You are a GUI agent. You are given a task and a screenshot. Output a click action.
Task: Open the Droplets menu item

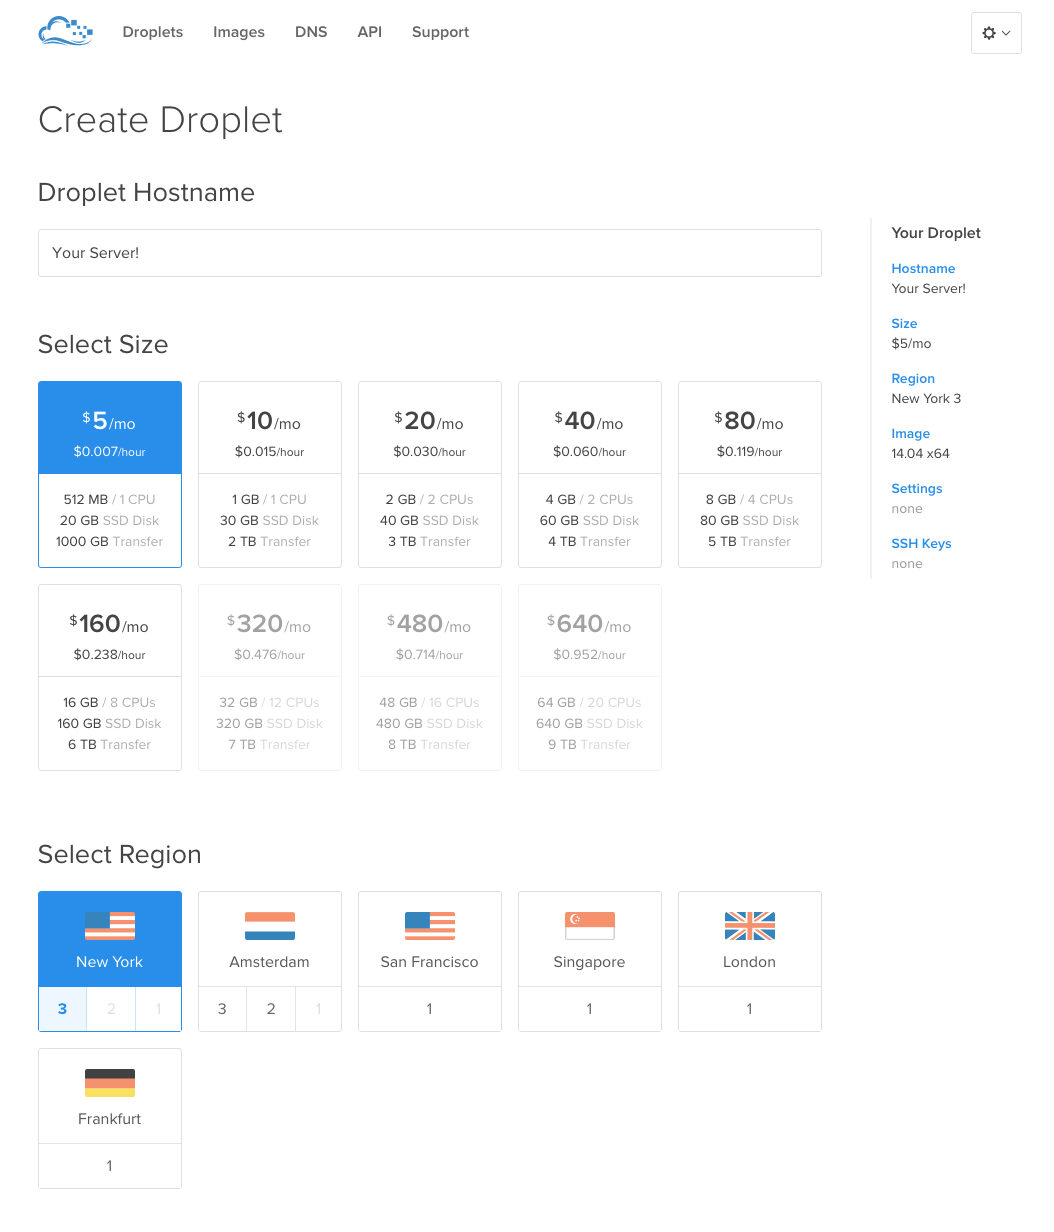153,32
